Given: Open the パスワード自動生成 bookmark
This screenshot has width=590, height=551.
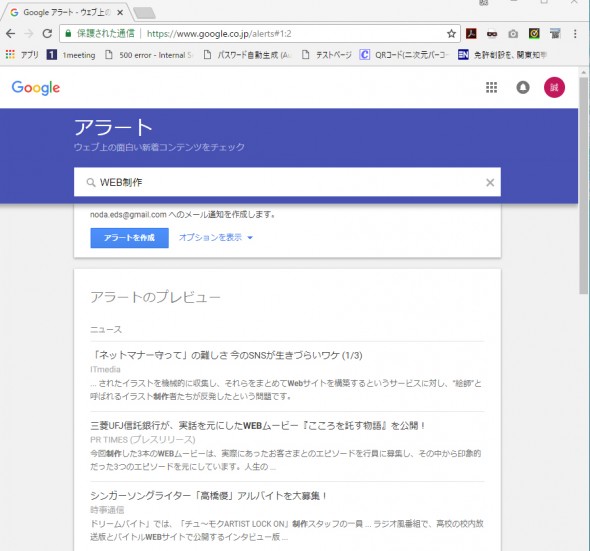Looking at the screenshot, I should [x=247, y=55].
